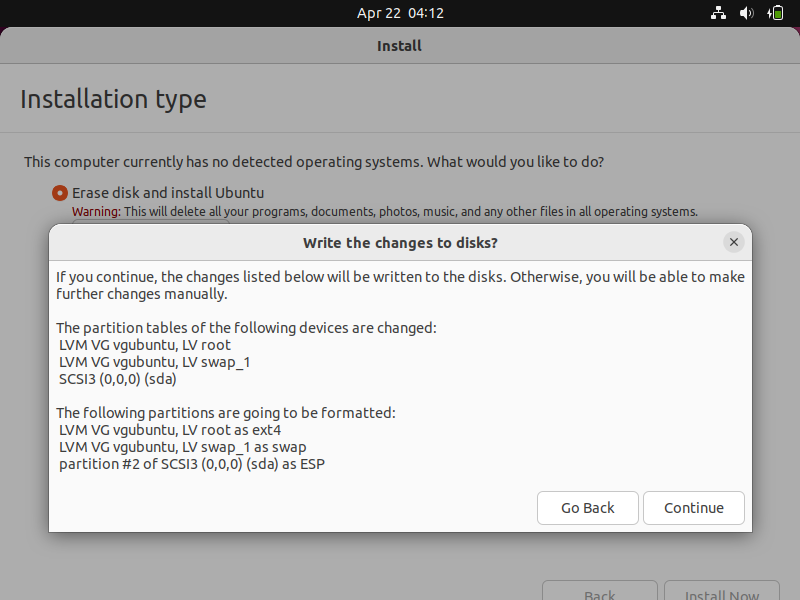This screenshot has height=600, width=800.
Task: Click the first LVM VG vgubuntu, LV root line
Action: click(x=145, y=345)
